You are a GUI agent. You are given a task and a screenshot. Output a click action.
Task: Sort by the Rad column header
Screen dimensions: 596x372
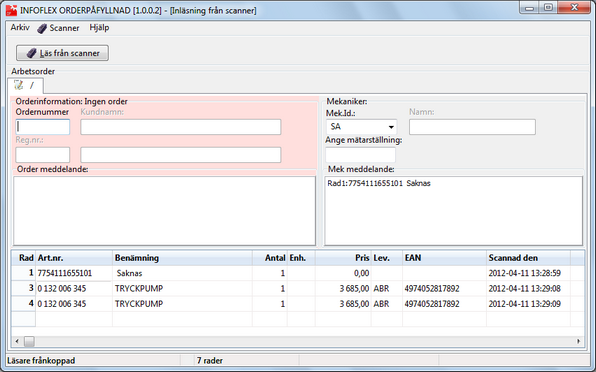point(24,258)
